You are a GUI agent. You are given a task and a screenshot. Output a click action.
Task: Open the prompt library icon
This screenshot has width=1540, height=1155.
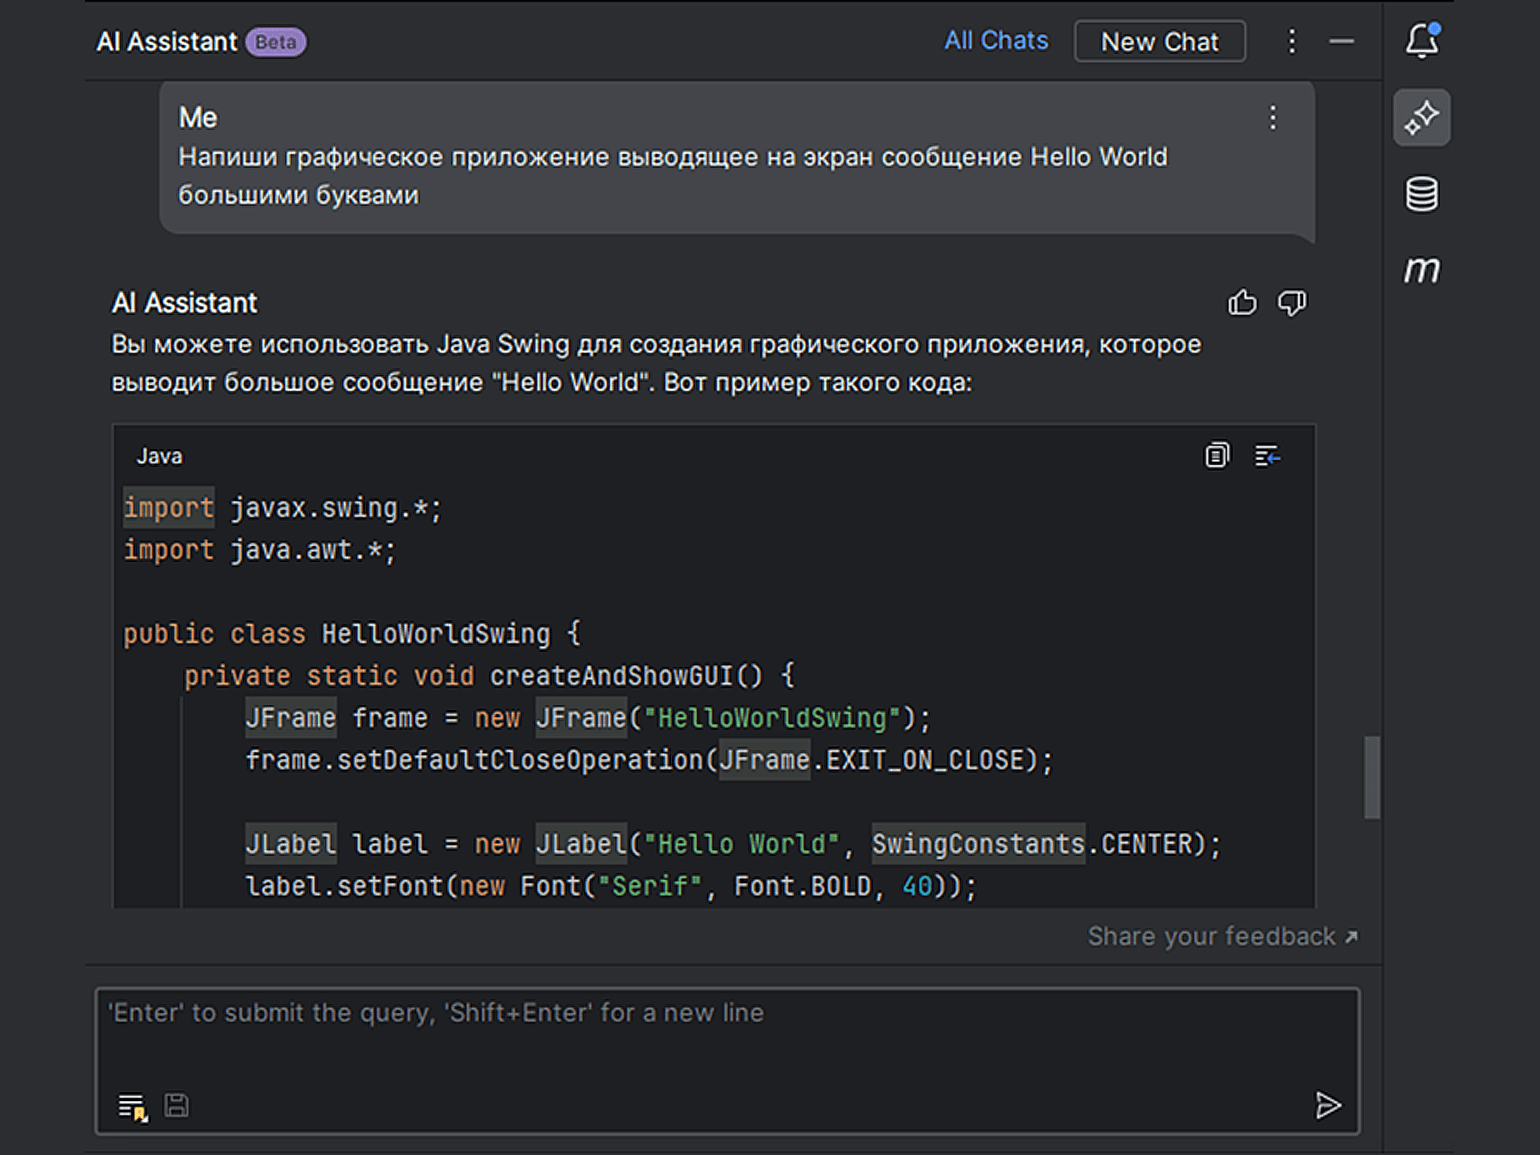click(132, 1106)
